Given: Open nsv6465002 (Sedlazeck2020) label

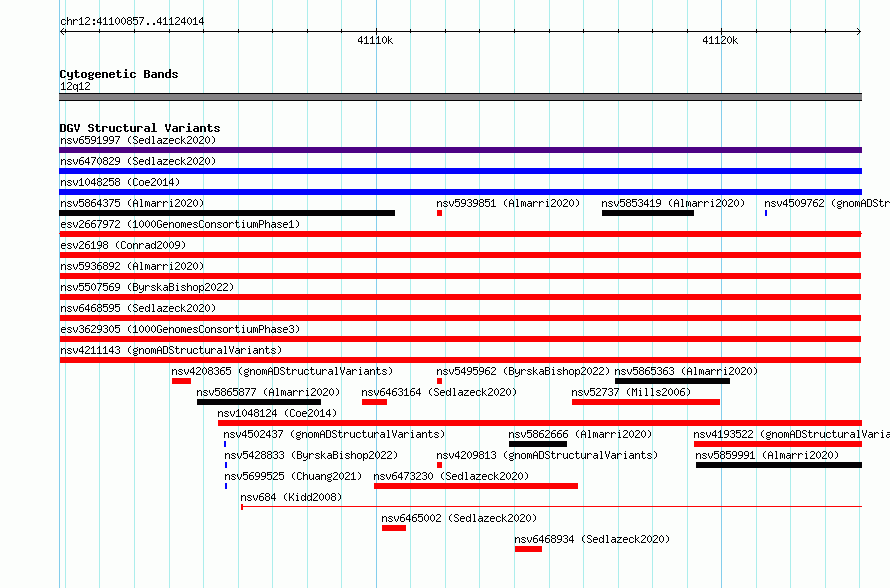Looking at the screenshot, I should click(459, 518).
